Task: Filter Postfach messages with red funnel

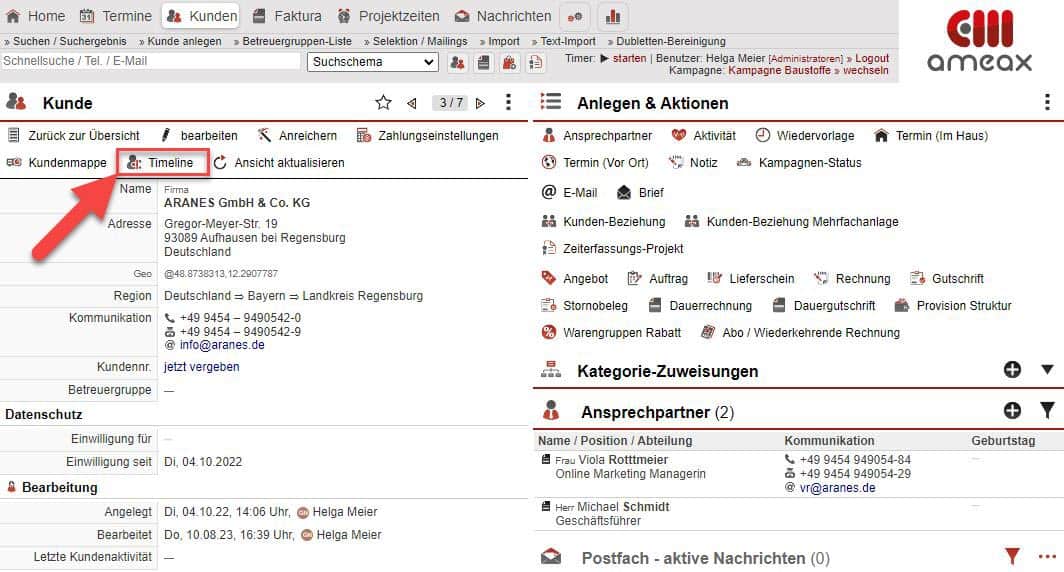Action: click(x=1012, y=557)
